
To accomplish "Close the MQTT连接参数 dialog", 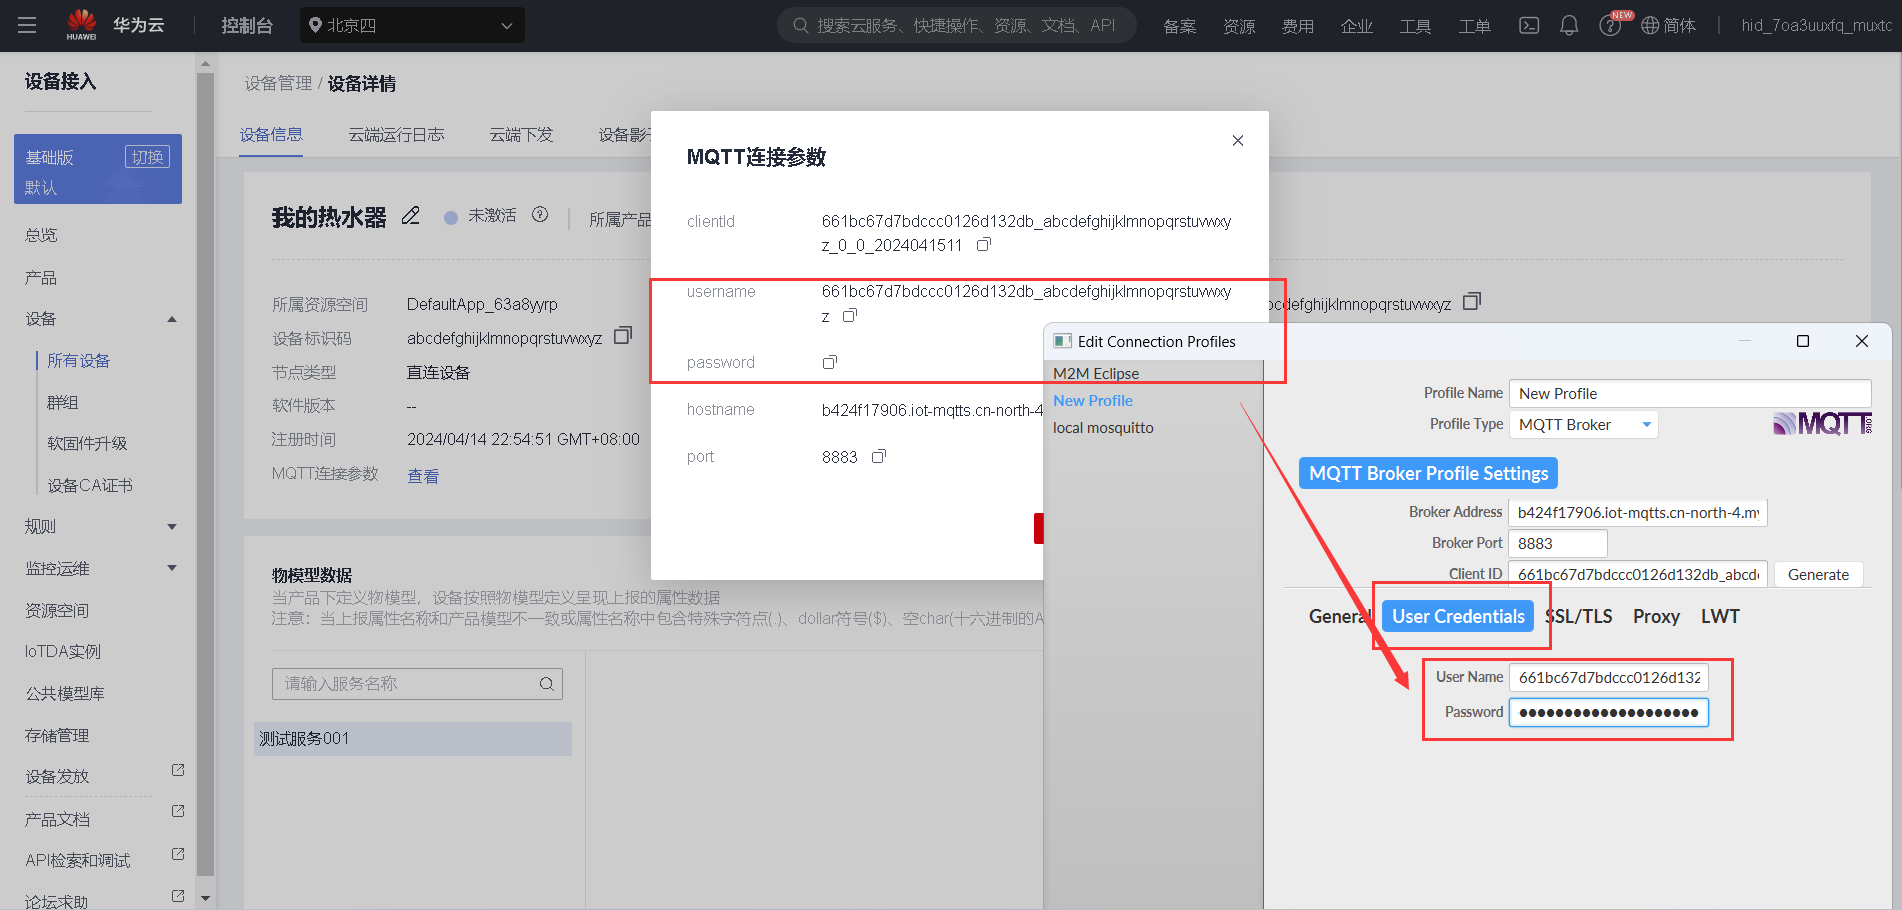I will [x=1238, y=141].
